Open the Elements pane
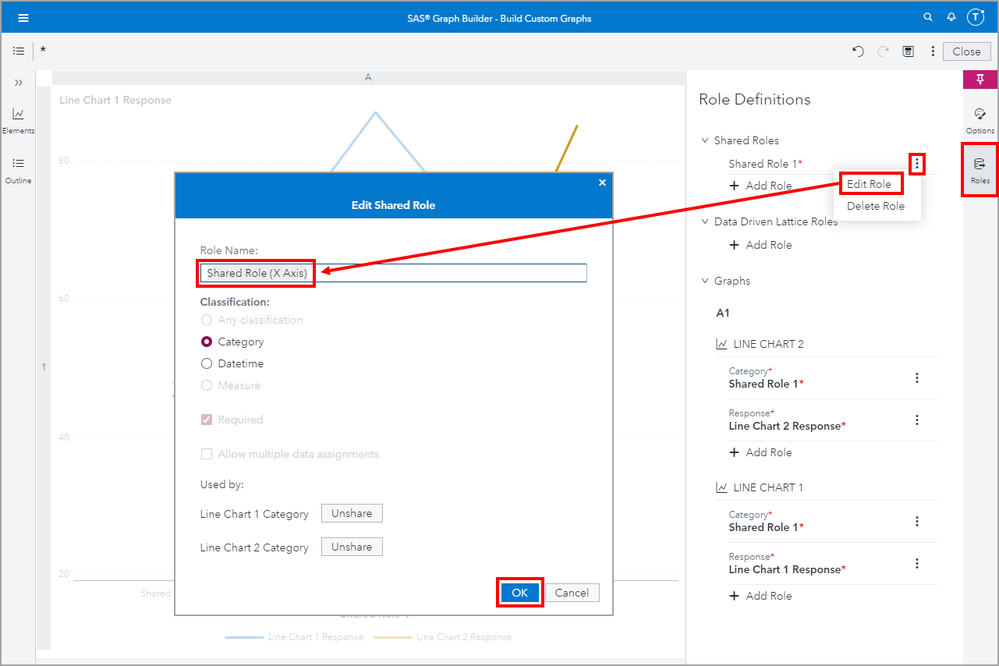This screenshot has height=666, width=999. [x=18, y=120]
